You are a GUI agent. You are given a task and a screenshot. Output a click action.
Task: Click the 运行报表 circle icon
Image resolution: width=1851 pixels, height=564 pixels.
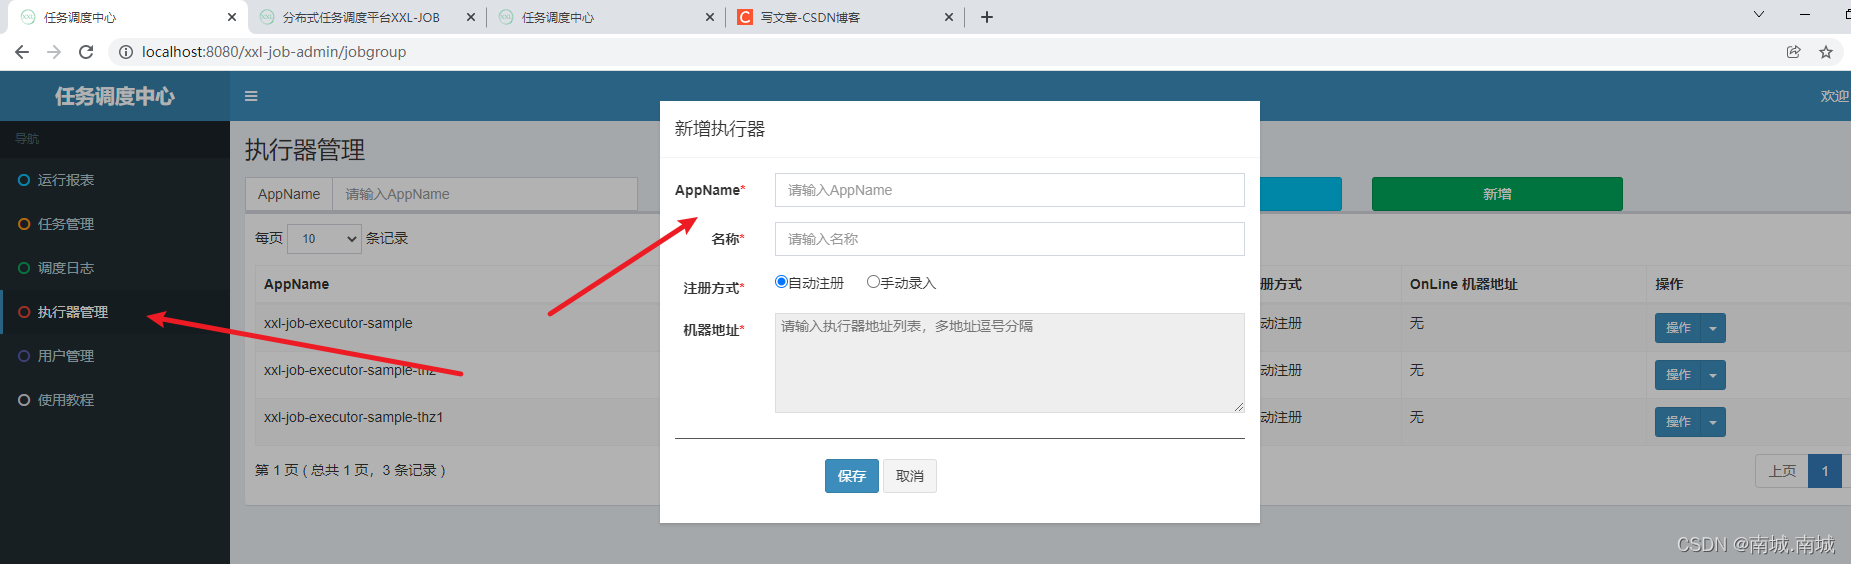24,180
